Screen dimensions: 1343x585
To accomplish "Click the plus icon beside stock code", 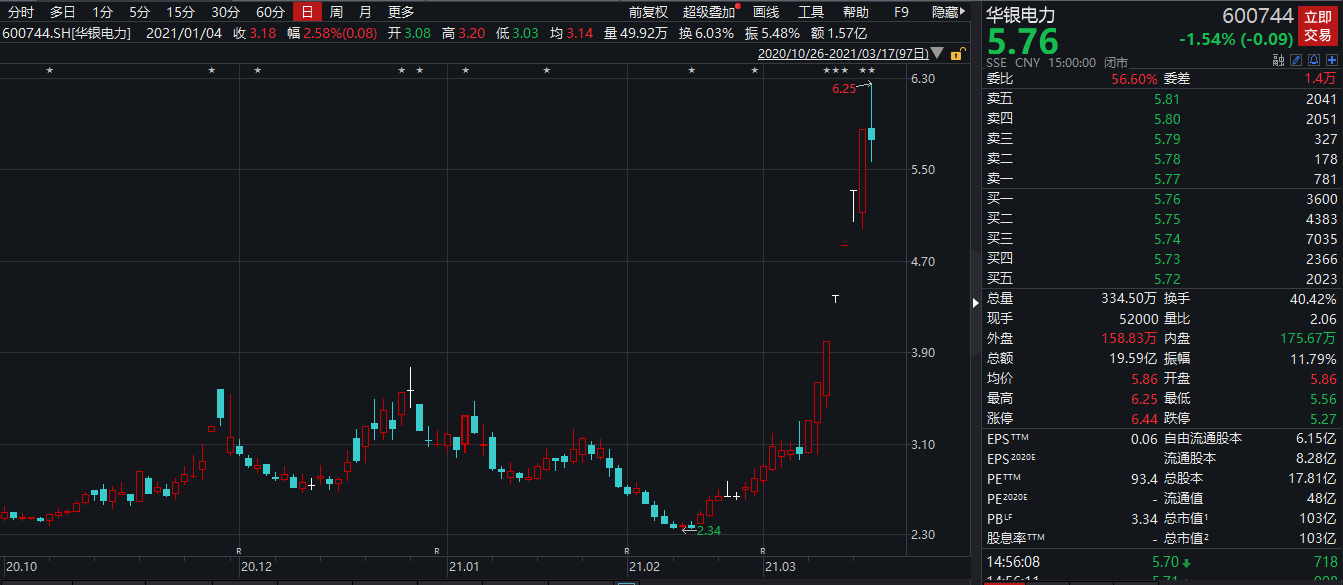I will pyautogui.click(x=1332, y=61).
